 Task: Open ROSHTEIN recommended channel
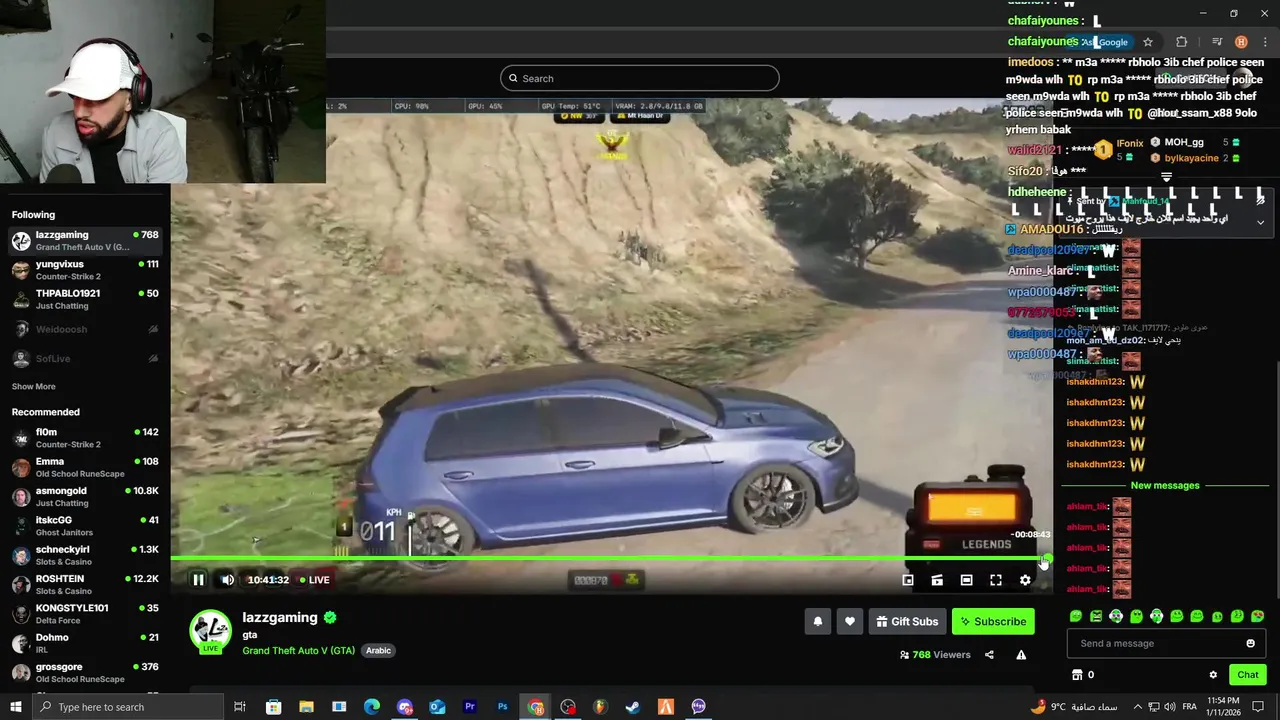tap(85, 585)
